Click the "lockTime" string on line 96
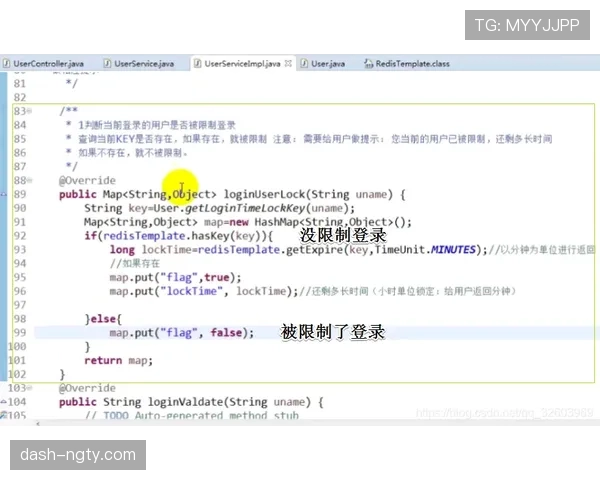The height and width of the screenshot is (480, 600). tap(191, 291)
